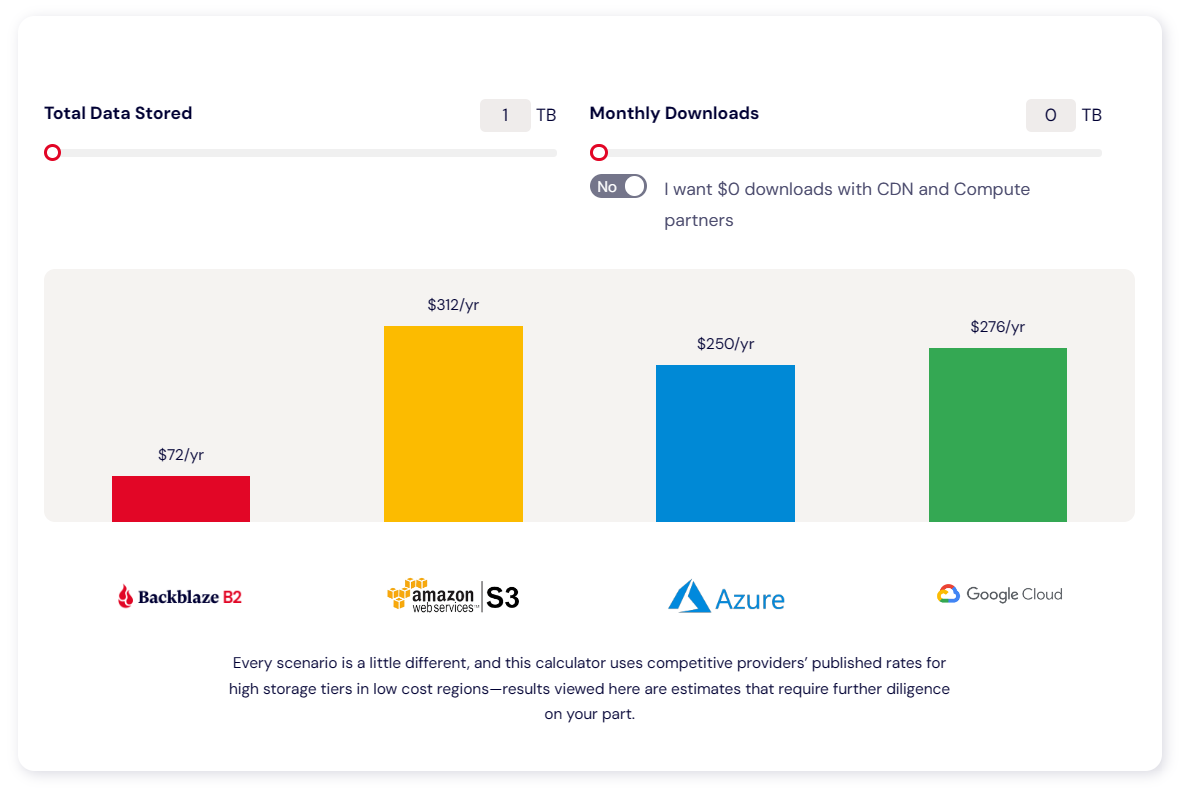Click the CDN and Compute partners label text
Image resolution: width=1182 pixels, height=790 pixels.
(847, 204)
